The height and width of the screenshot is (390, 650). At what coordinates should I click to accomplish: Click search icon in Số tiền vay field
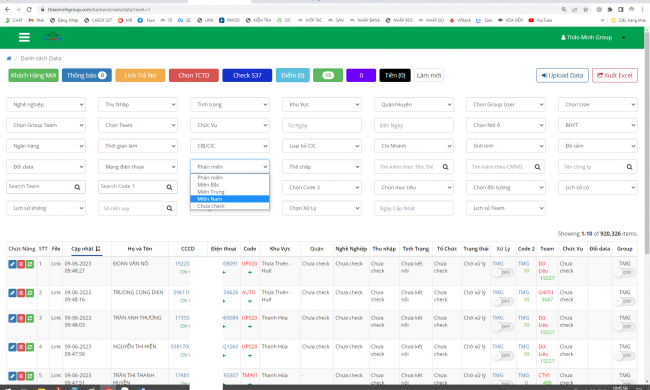click(169, 208)
